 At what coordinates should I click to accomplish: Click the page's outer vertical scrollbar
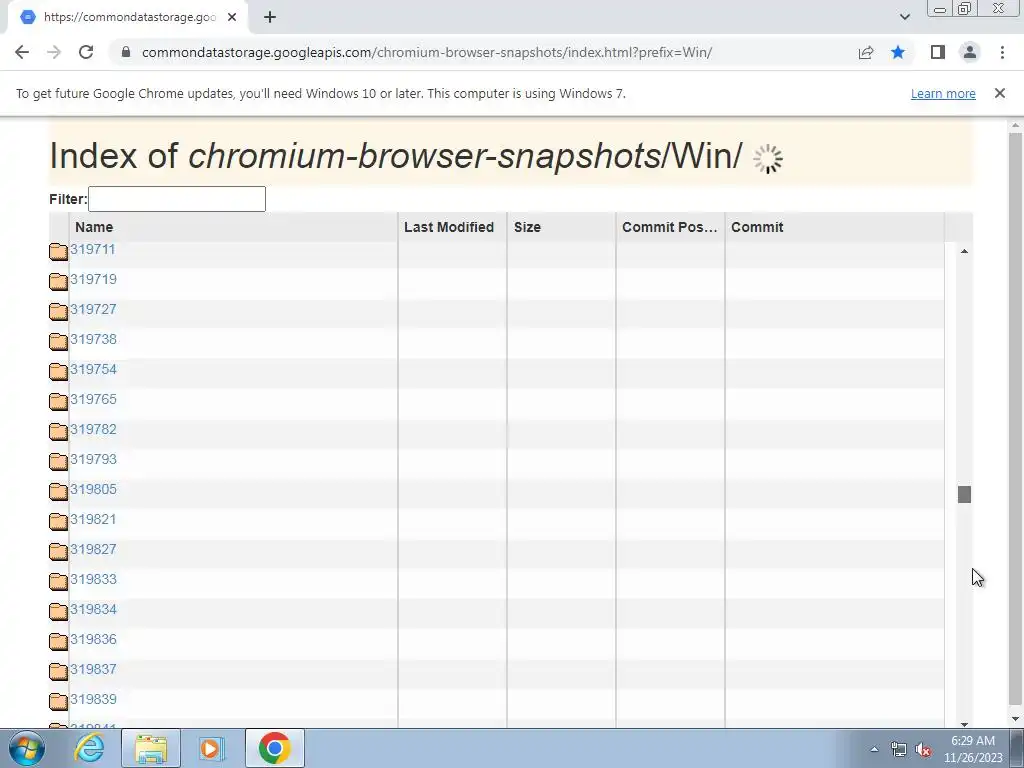[x=1015, y=418]
